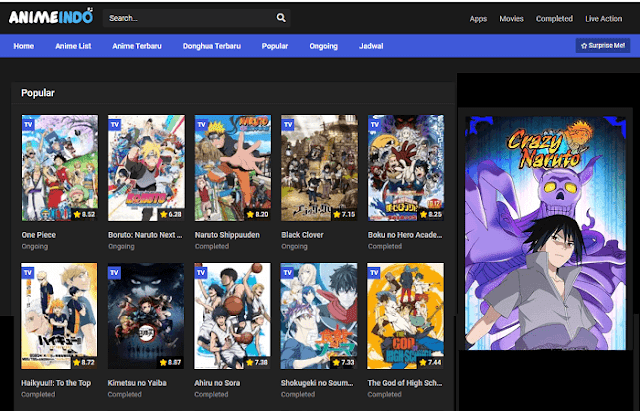
Task: Click the Black Clover title text
Action: 302,235
